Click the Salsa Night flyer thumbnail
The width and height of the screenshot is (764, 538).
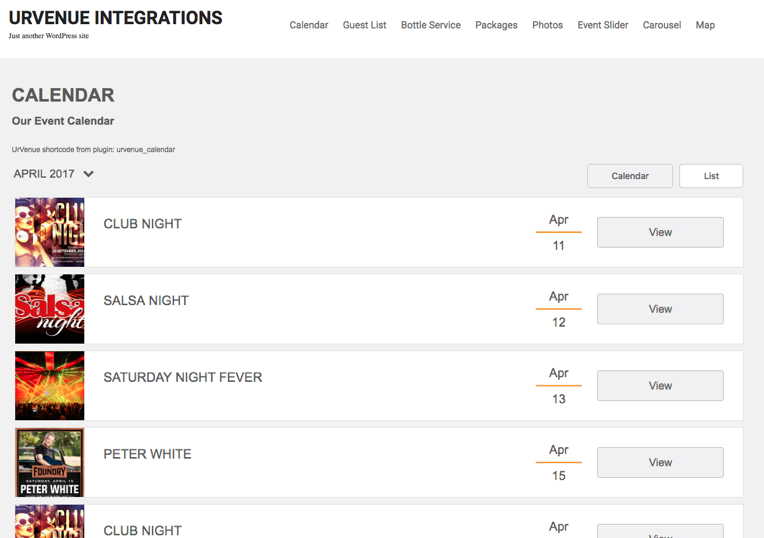pyautogui.click(x=50, y=309)
